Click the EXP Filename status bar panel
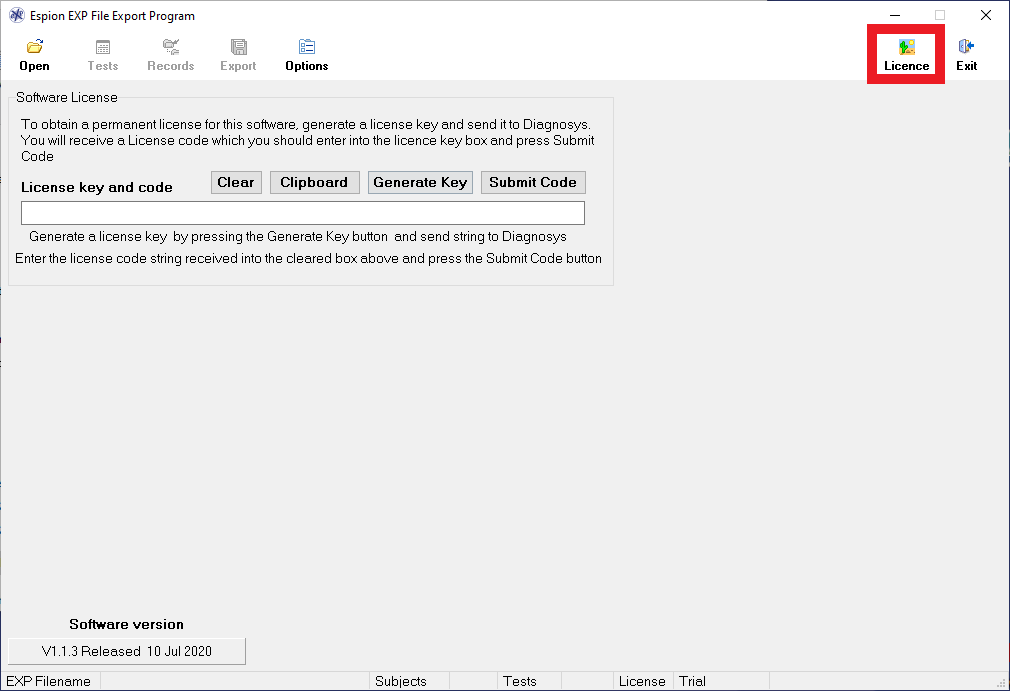 coord(50,681)
